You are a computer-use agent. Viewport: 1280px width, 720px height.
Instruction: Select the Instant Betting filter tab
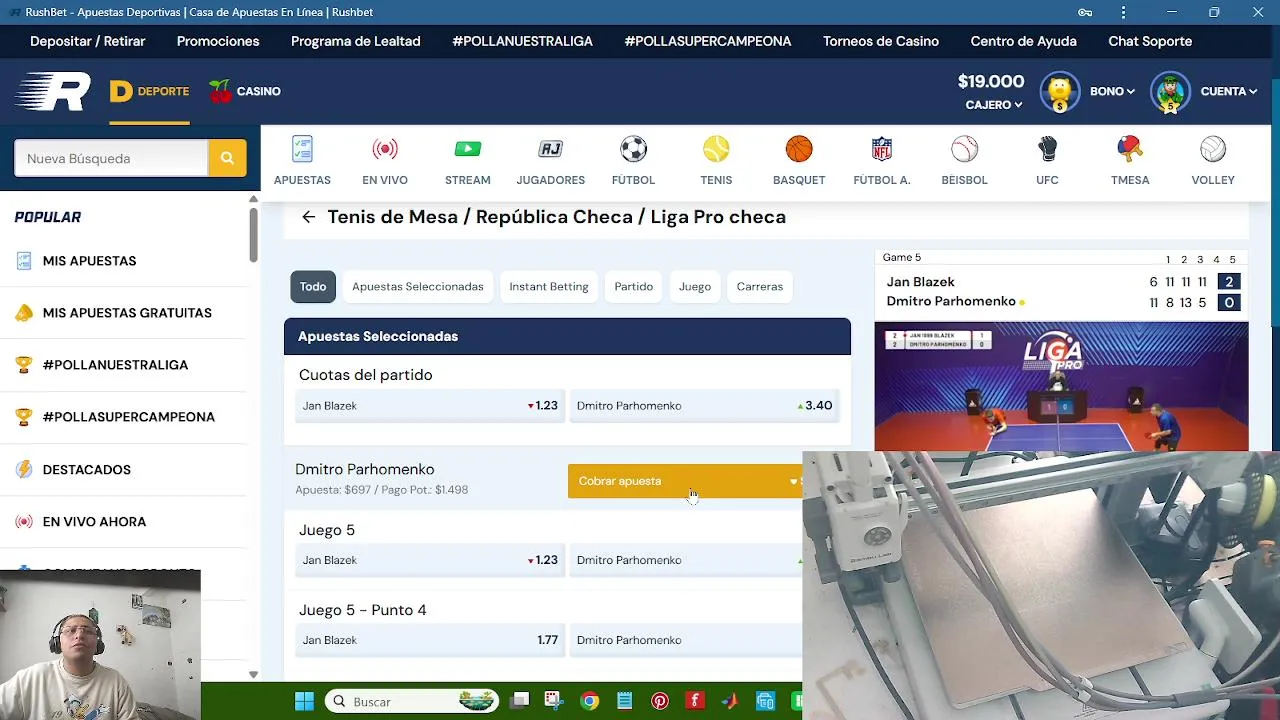click(549, 286)
